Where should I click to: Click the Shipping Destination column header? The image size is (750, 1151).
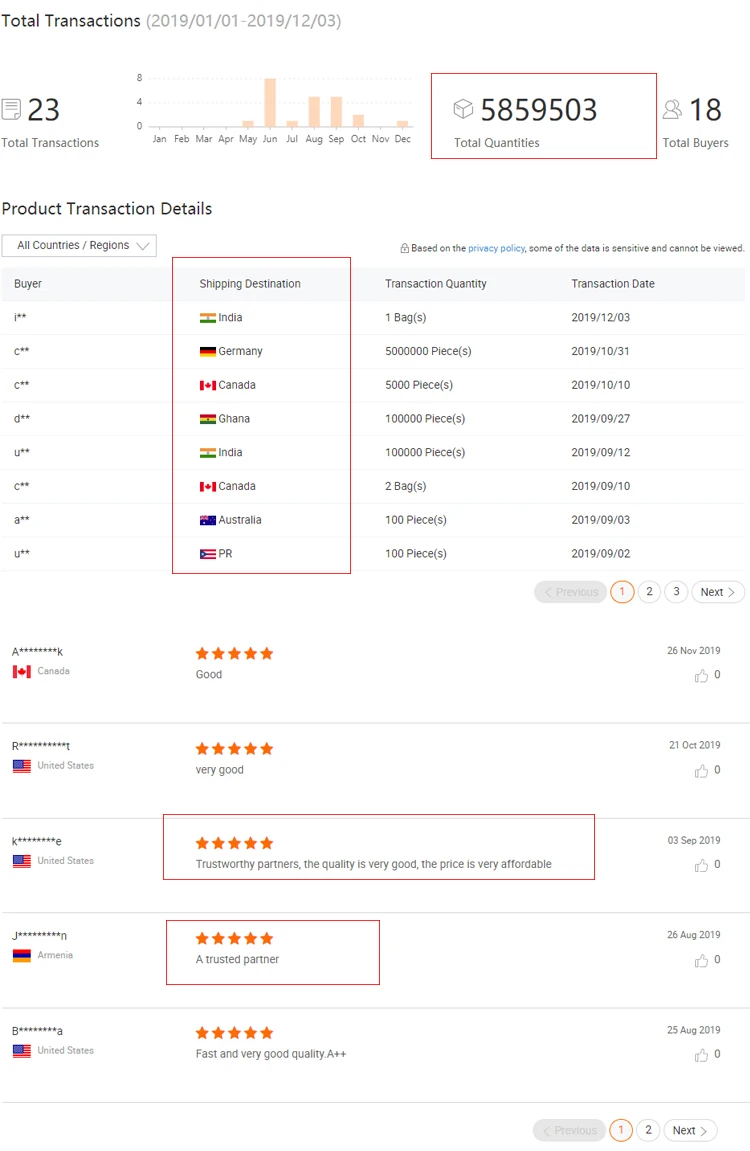pyautogui.click(x=250, y=284)
